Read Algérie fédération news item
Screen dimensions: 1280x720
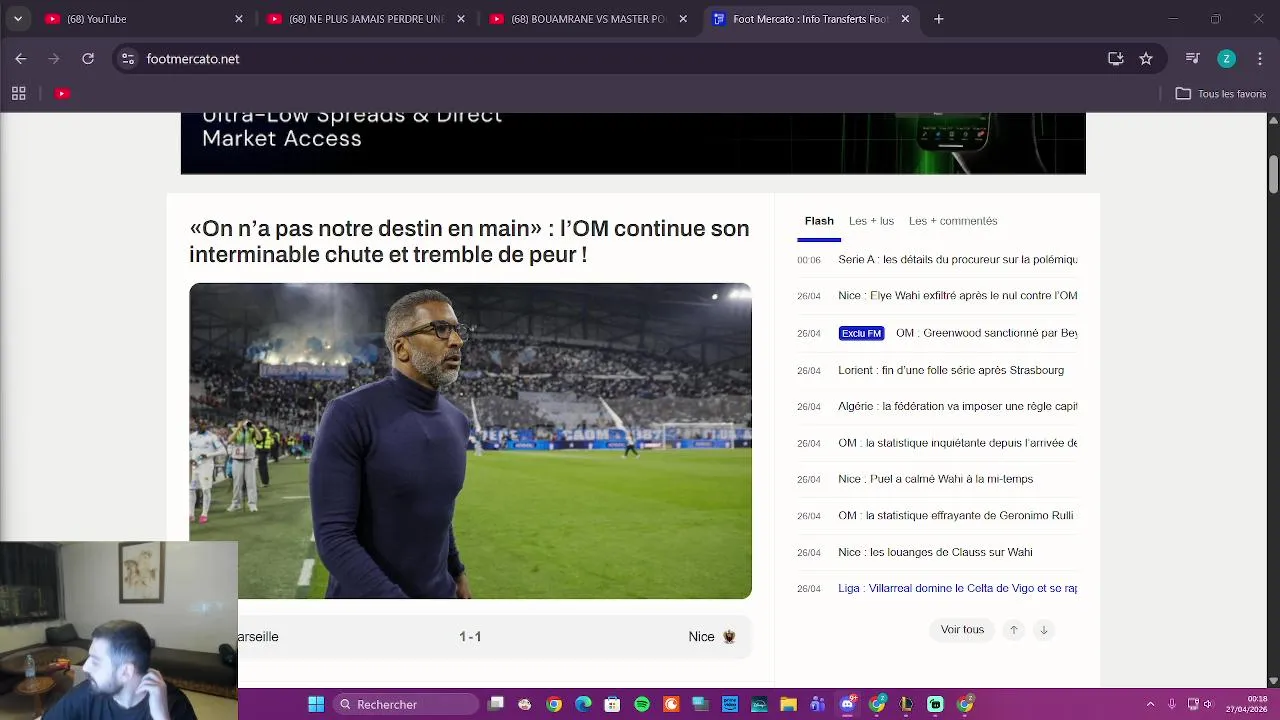coord(957,407)
